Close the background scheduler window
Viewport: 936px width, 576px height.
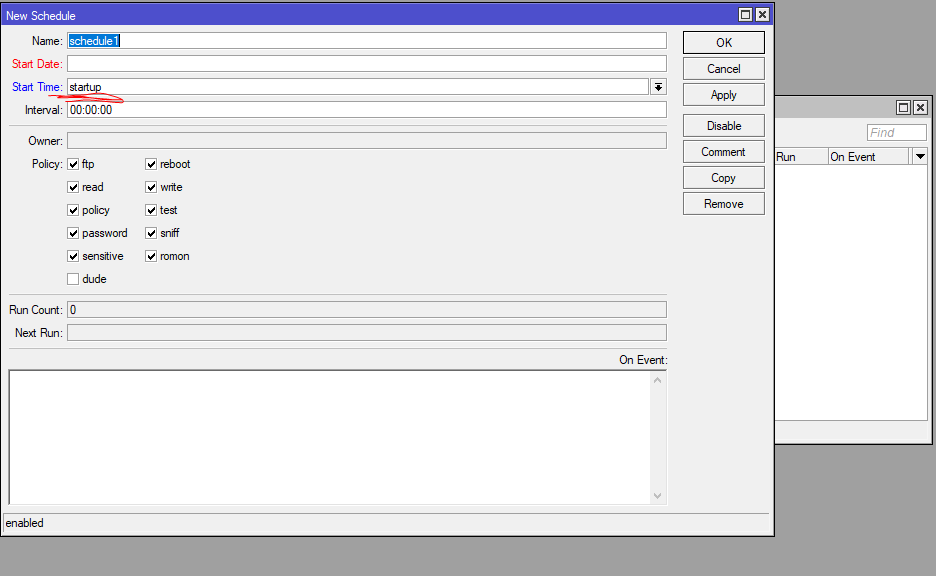pos(920,107)
